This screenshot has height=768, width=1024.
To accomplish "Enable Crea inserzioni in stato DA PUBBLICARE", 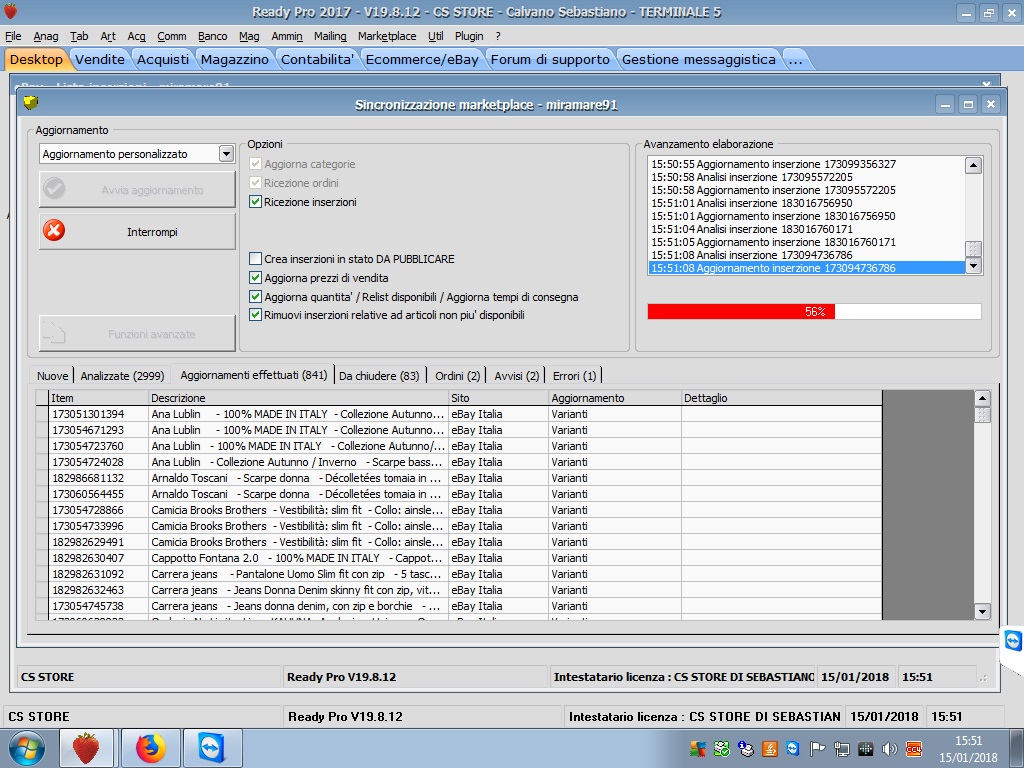I will (x=256, y=259).
